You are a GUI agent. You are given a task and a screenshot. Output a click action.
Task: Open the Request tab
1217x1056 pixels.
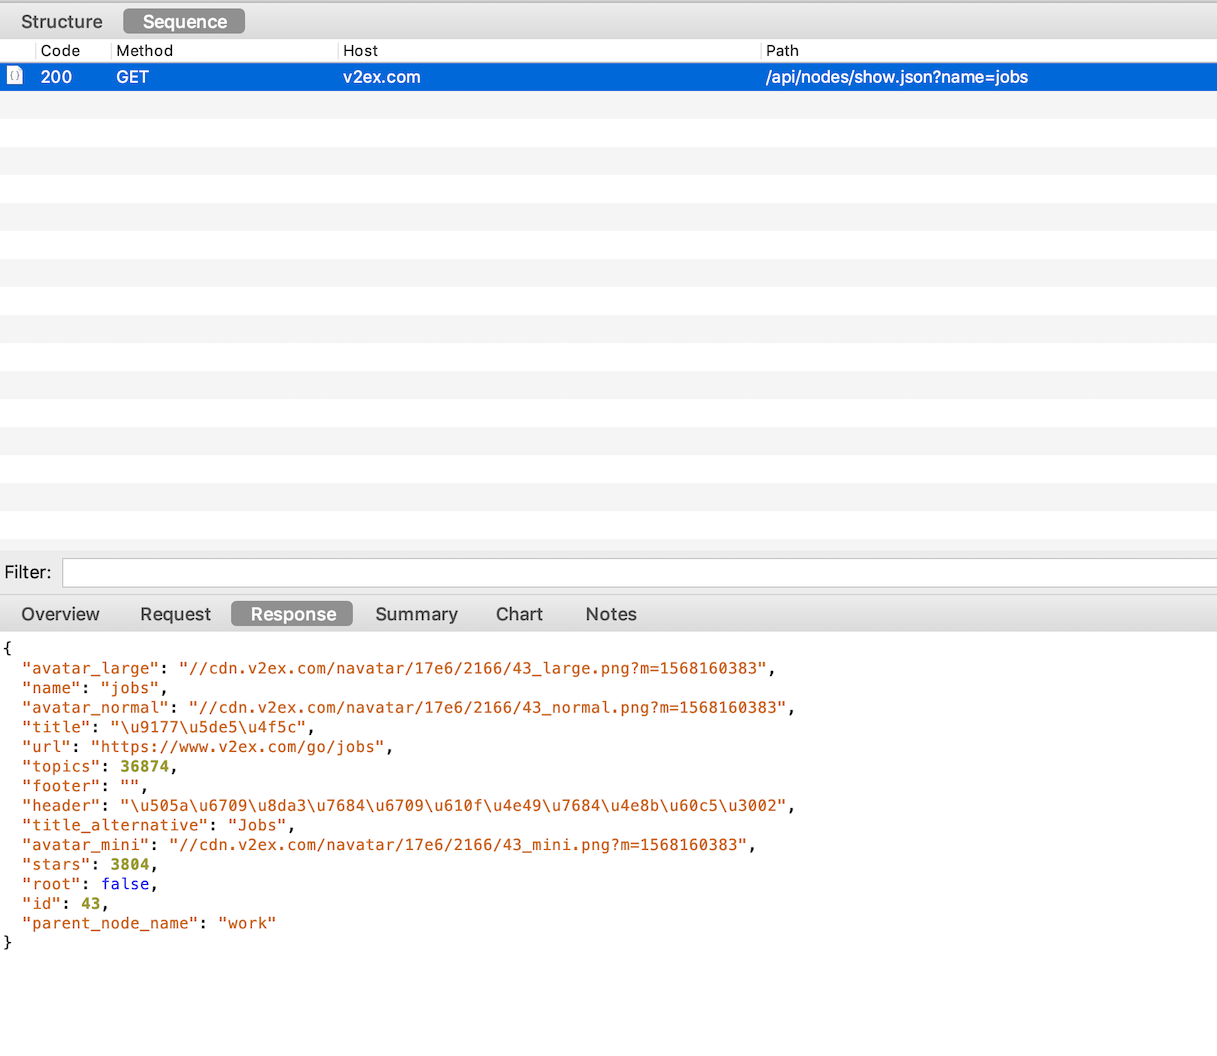176,614
